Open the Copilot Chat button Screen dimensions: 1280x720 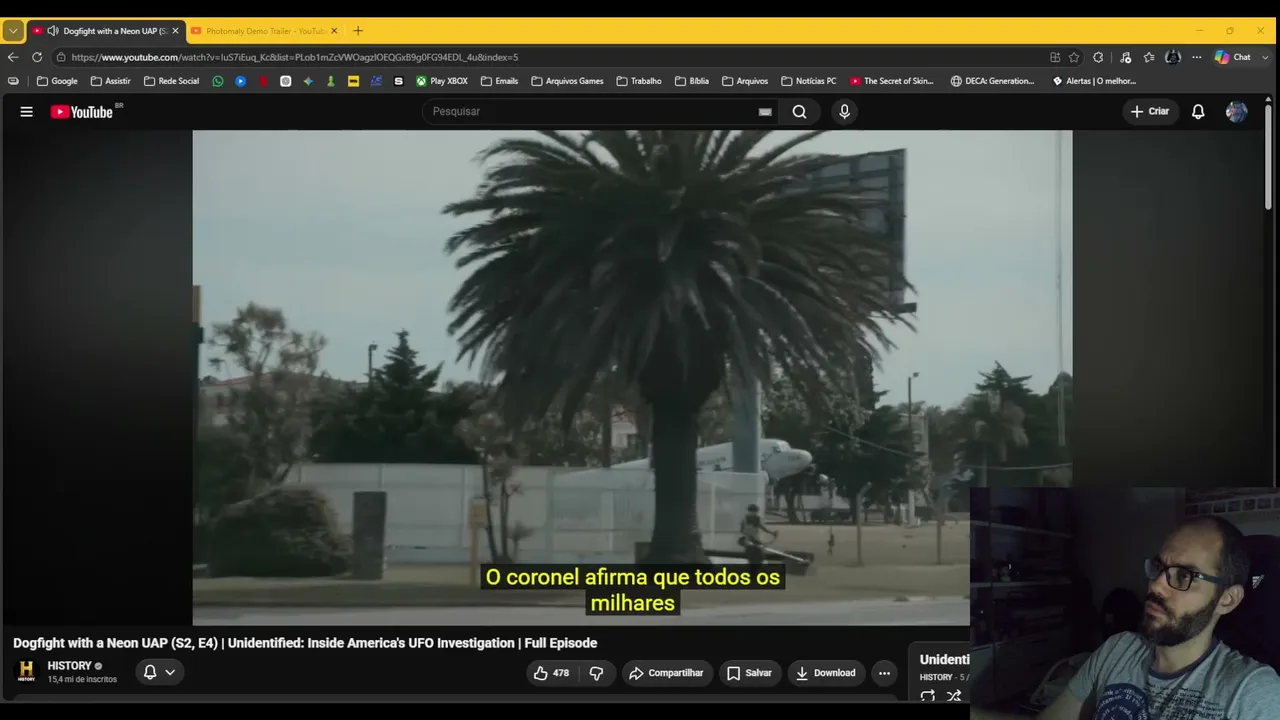(x=1233, y=57)
